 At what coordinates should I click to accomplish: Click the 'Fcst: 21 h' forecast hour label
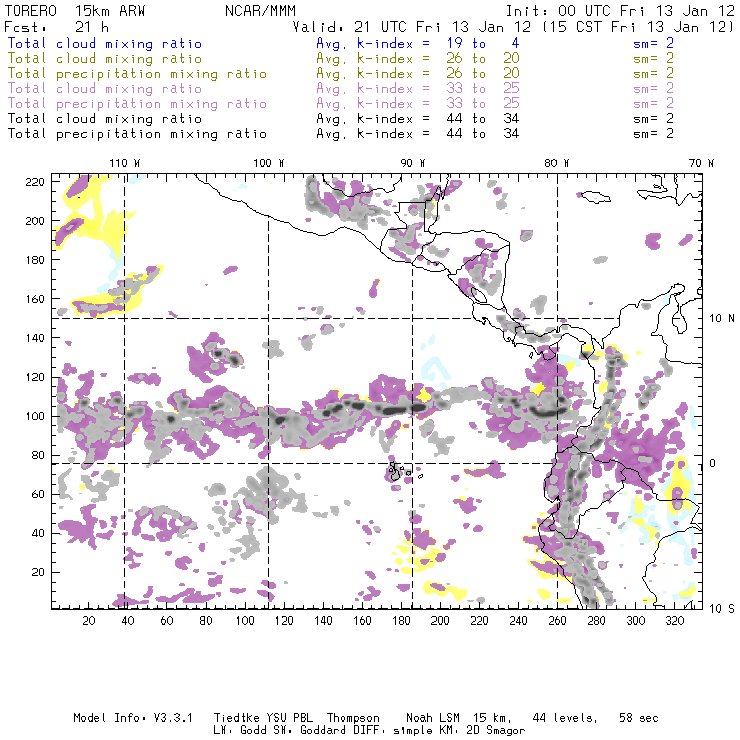point(56,26)
